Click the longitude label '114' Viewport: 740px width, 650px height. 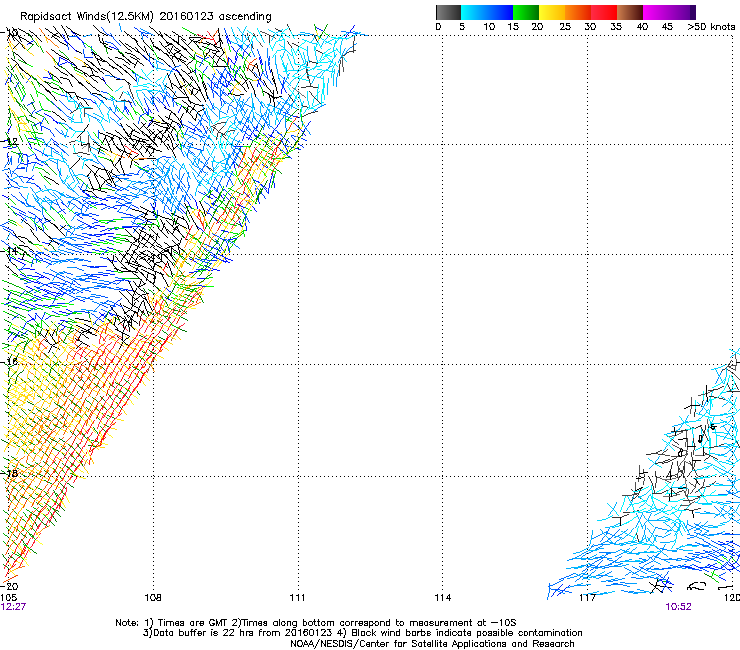click(442, 598)
